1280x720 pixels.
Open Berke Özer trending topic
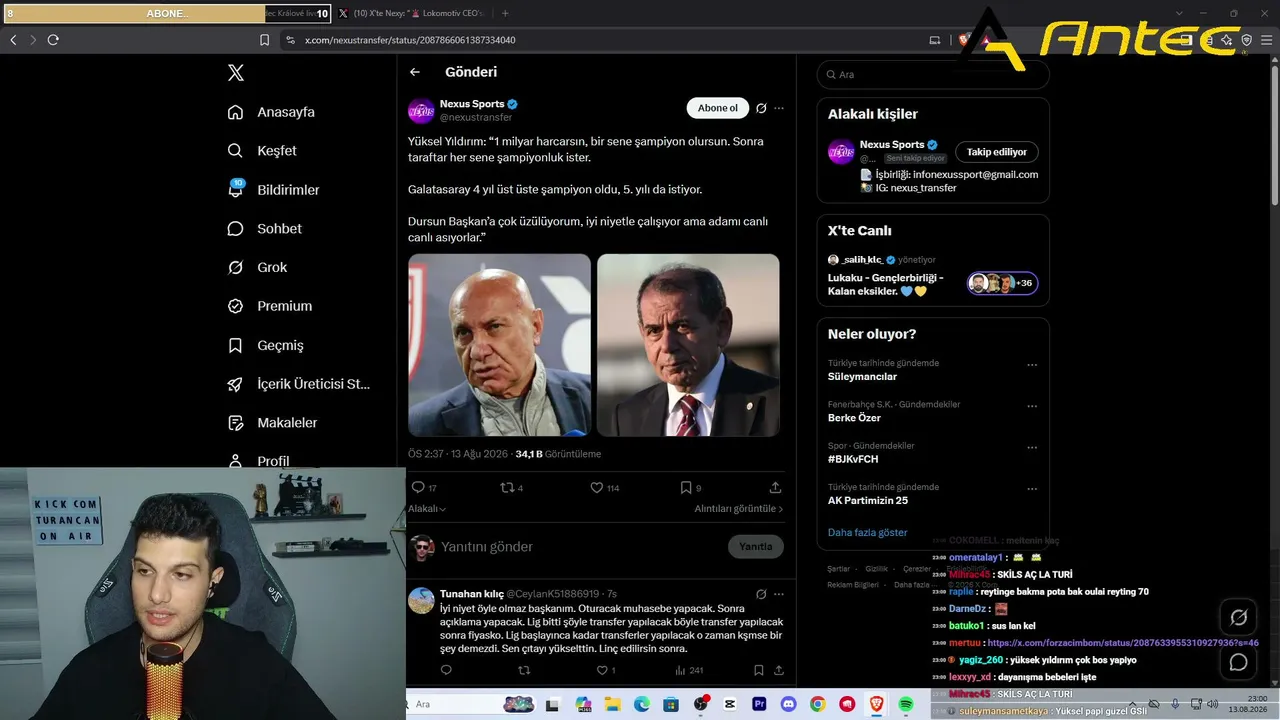click(854, 418)
